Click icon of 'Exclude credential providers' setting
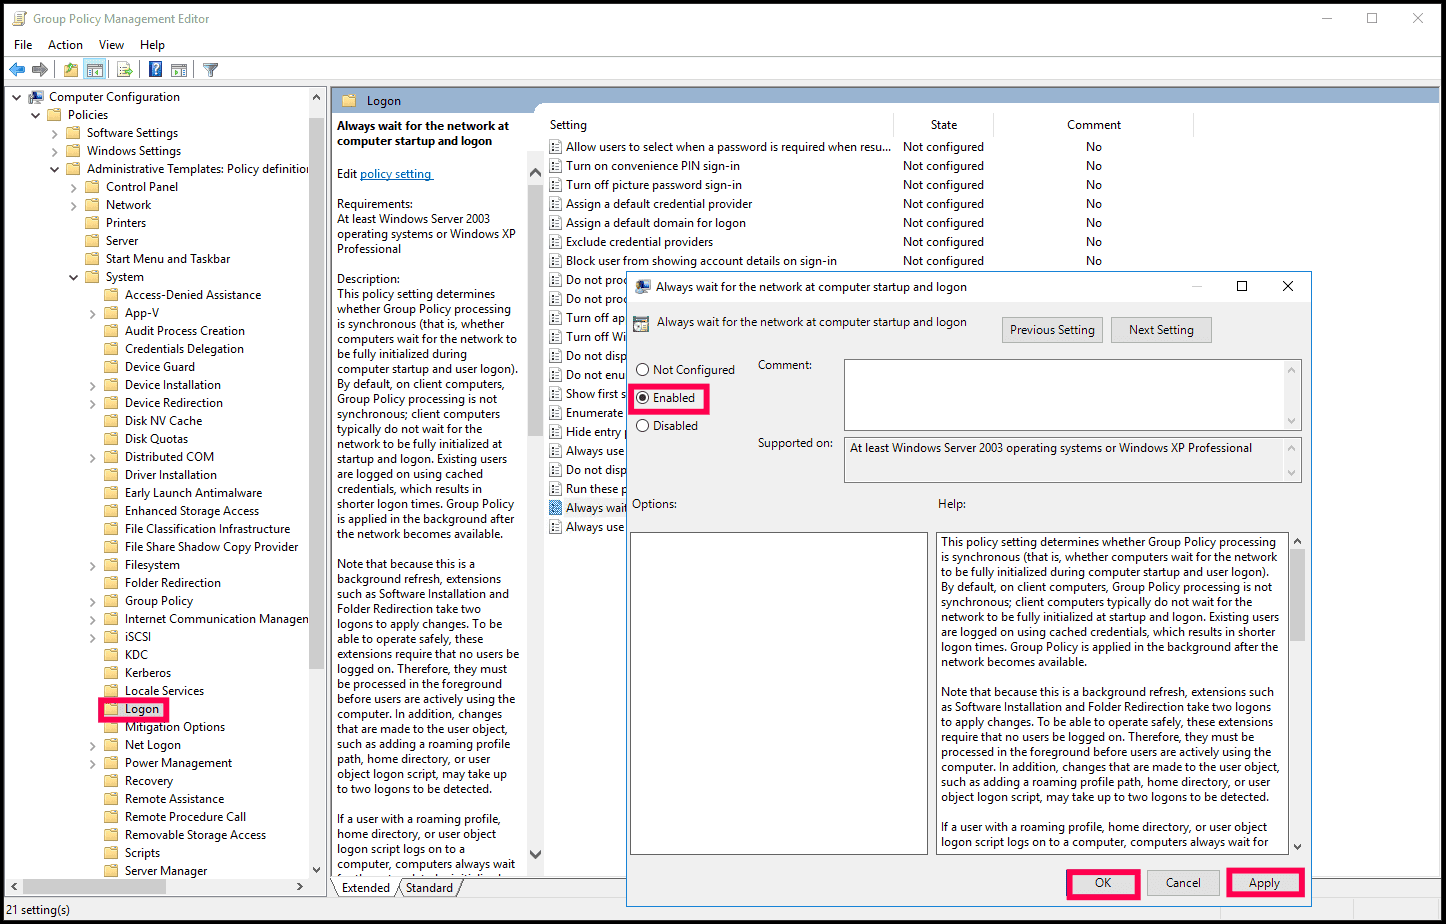The width and height of the screenshot is (1446, 924). (556, 242)
